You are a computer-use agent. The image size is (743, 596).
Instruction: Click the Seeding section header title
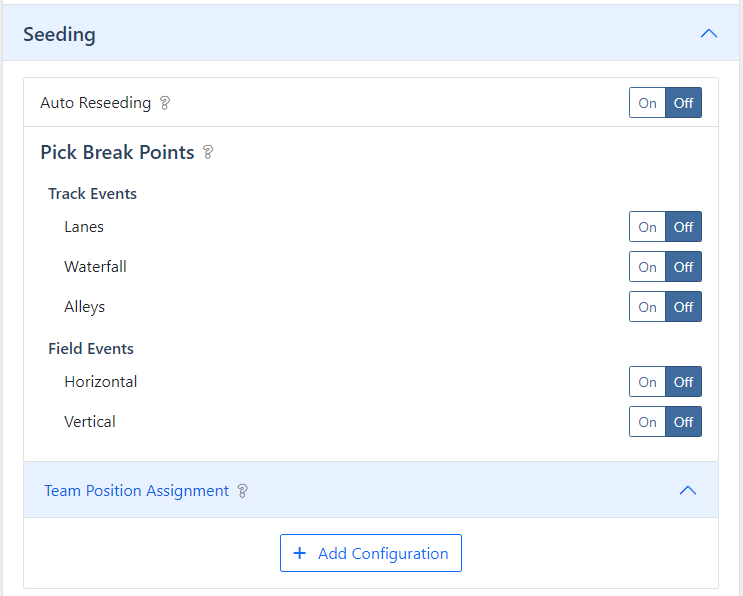59,35
